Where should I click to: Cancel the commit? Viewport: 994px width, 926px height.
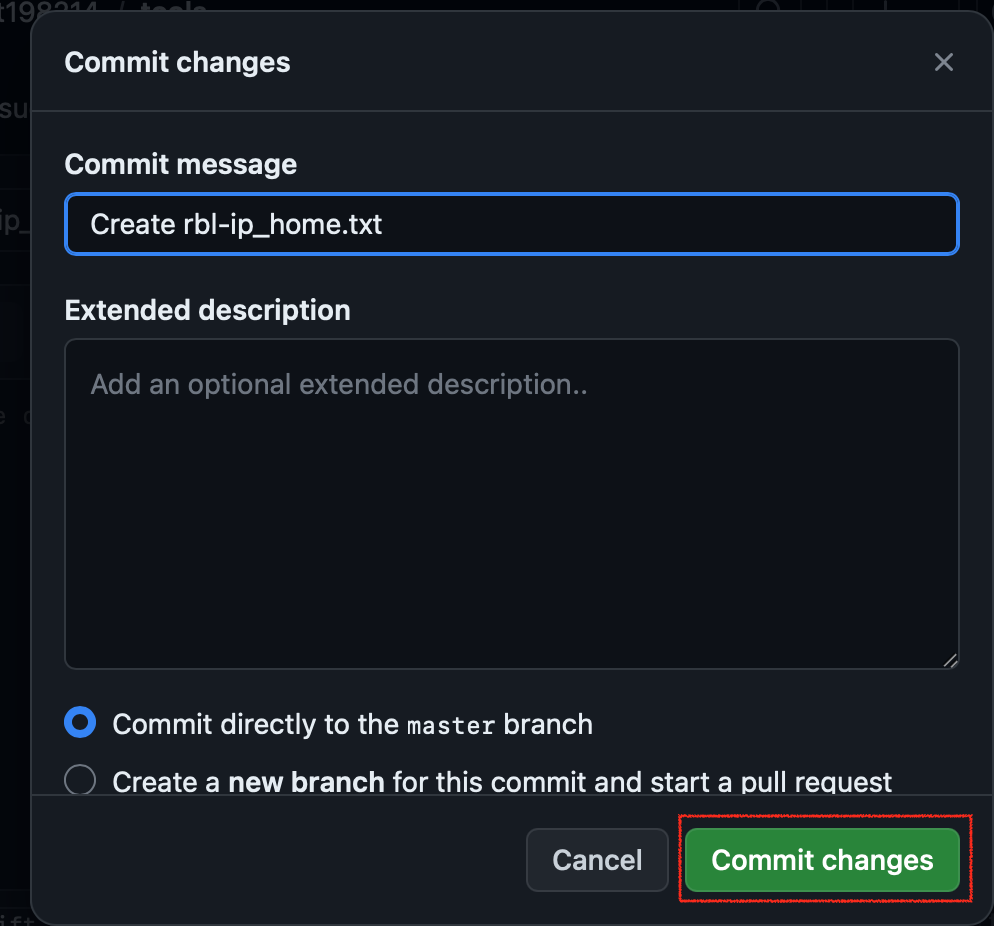(x=597, y=860)
